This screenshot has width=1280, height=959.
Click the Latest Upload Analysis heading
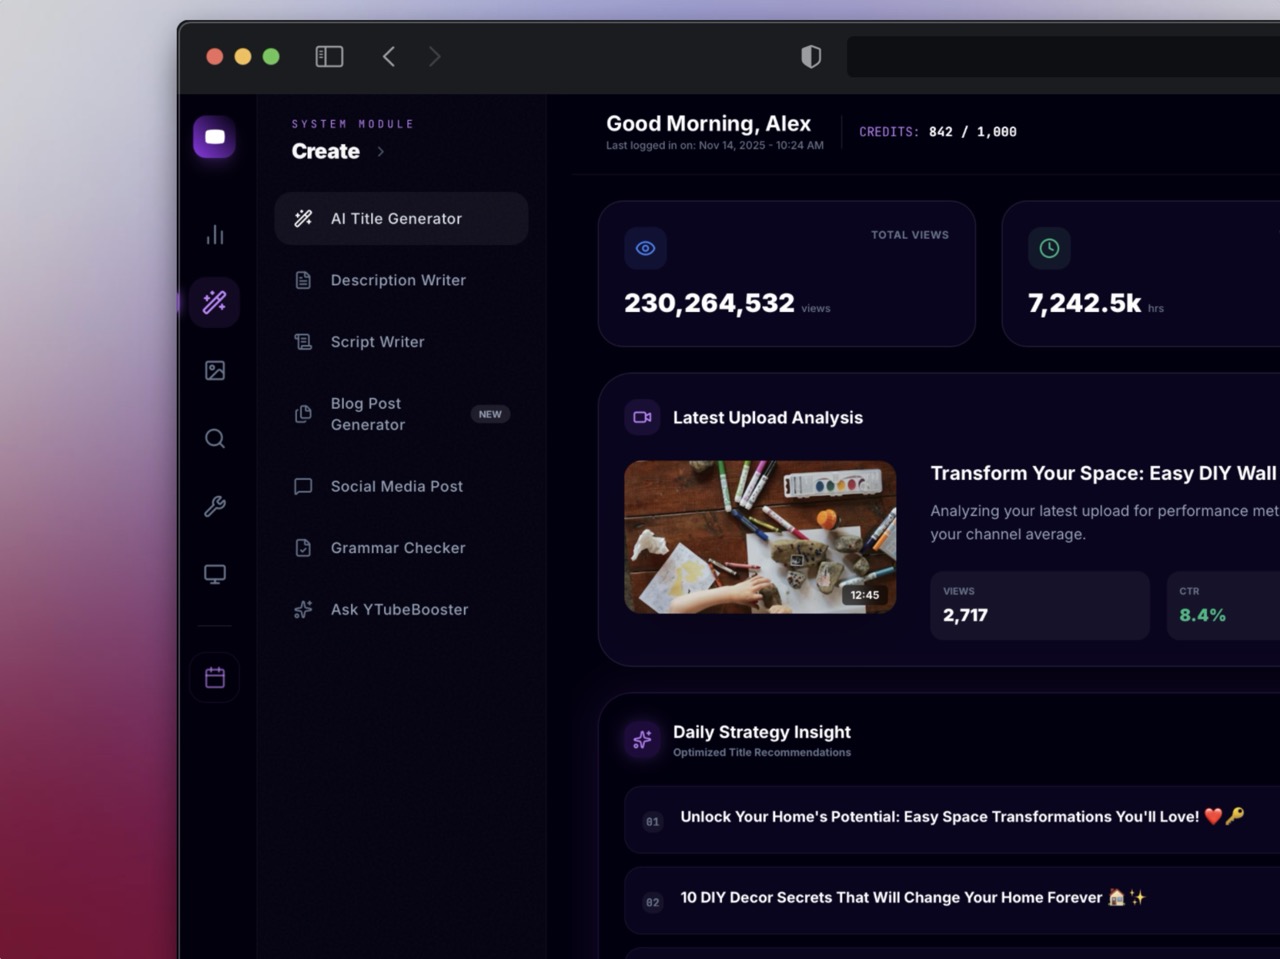point(768,418)
